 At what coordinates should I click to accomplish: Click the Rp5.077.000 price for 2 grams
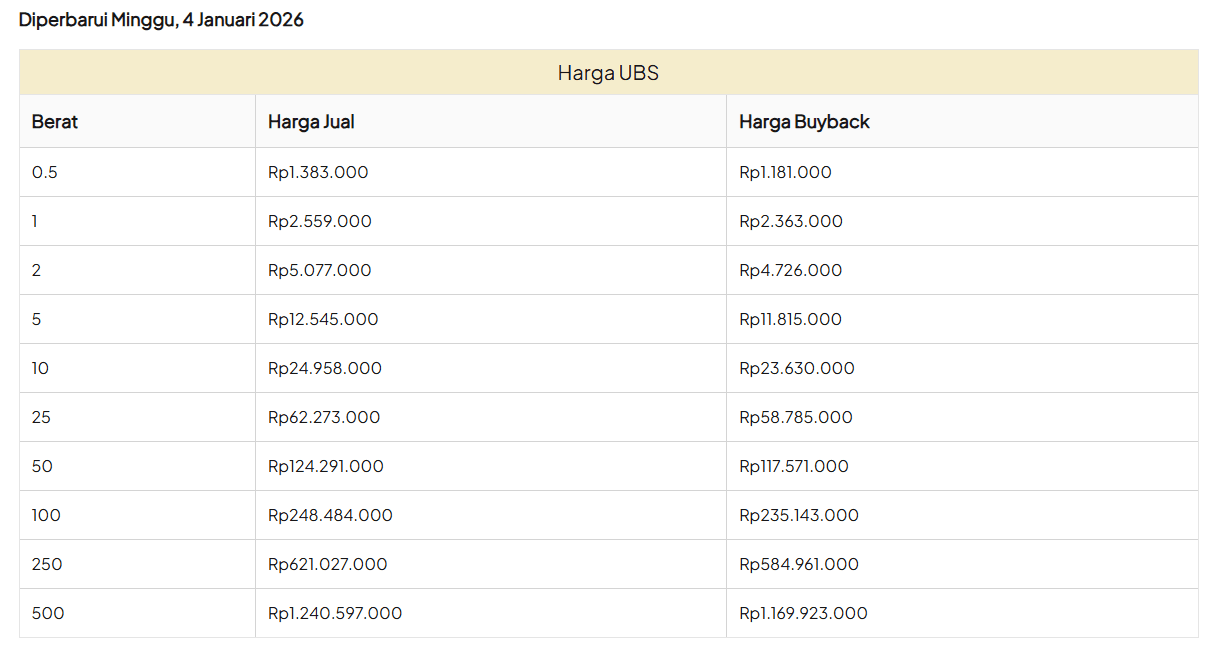point(319,270)
